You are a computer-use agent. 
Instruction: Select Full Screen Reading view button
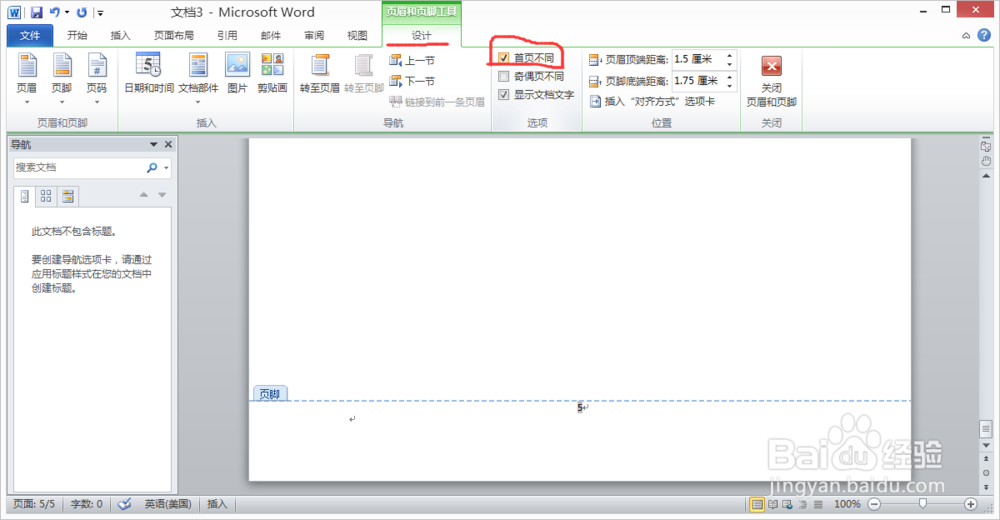tap(773, 505)
